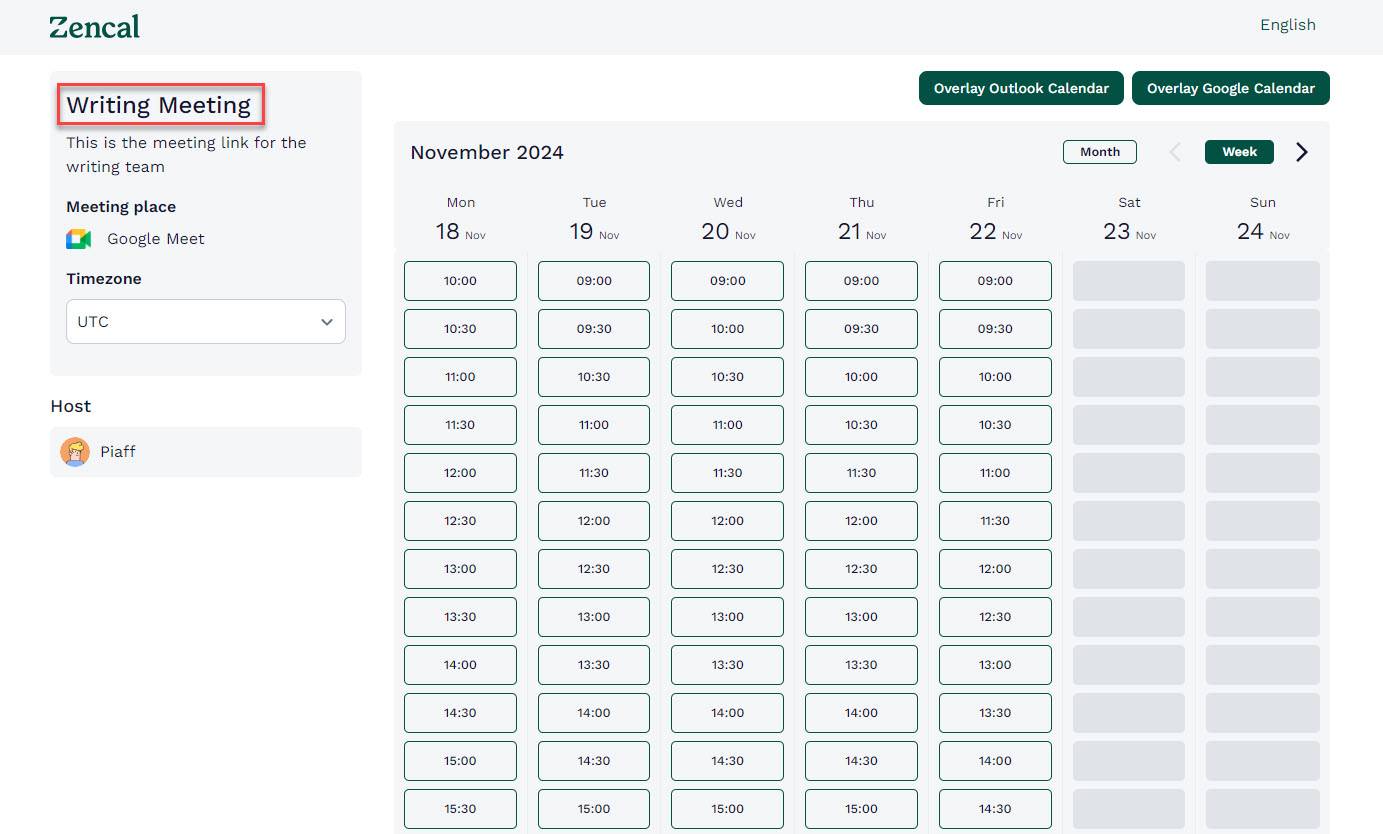Open the English language selector
Viewport: 1383px width, 834px height.
1287,24
